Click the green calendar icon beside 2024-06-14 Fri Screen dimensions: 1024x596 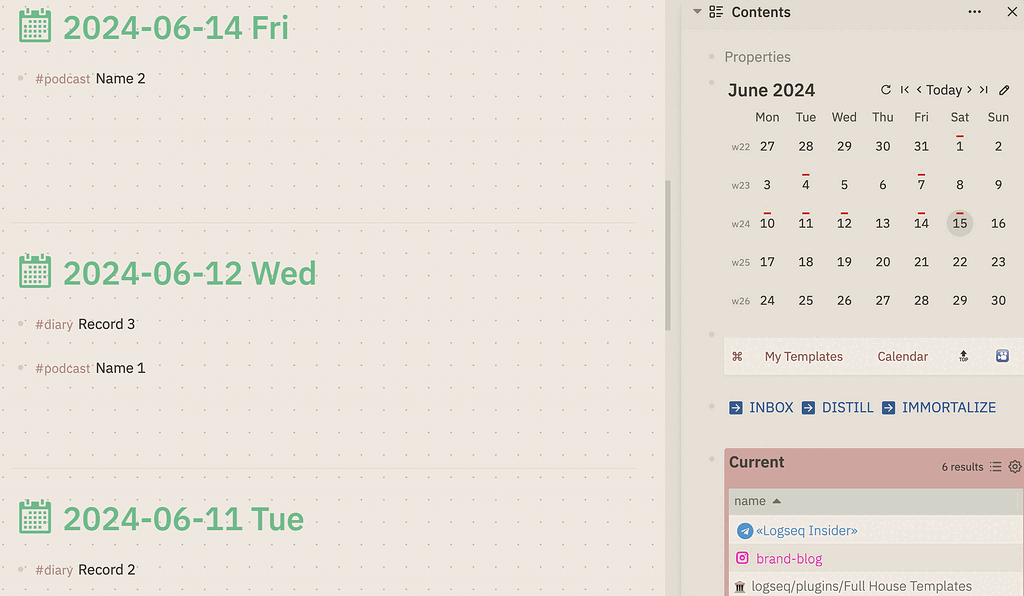coord(35,25)
